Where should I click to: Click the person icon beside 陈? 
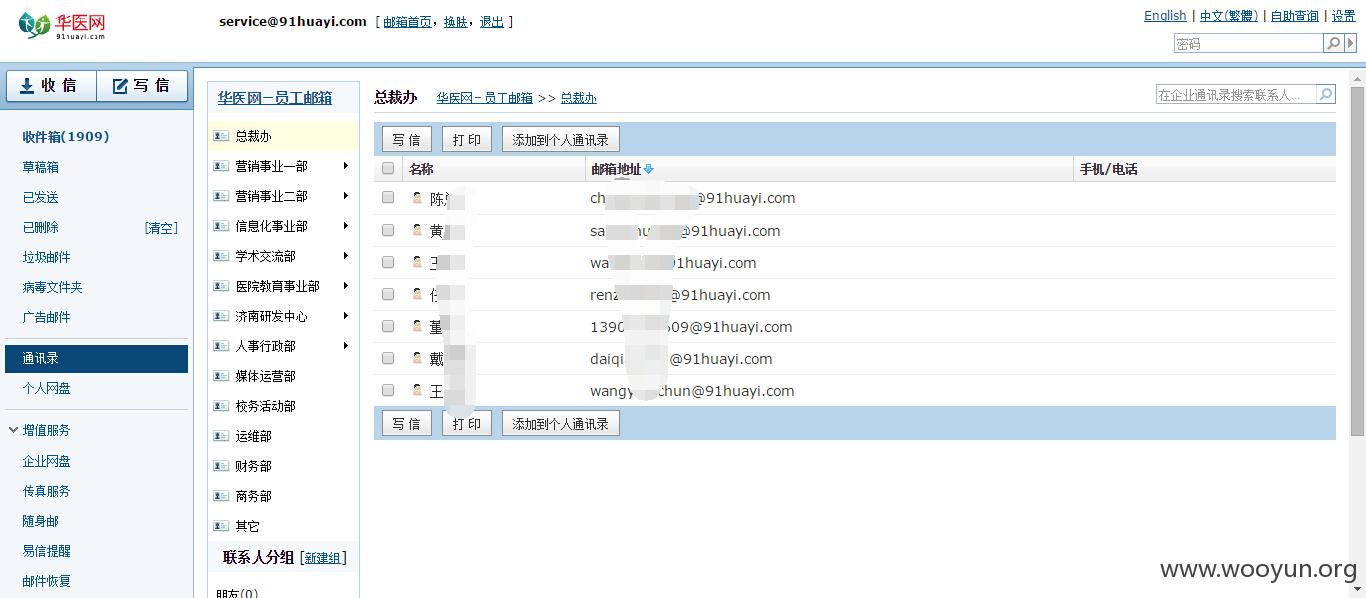coord(417,198)
